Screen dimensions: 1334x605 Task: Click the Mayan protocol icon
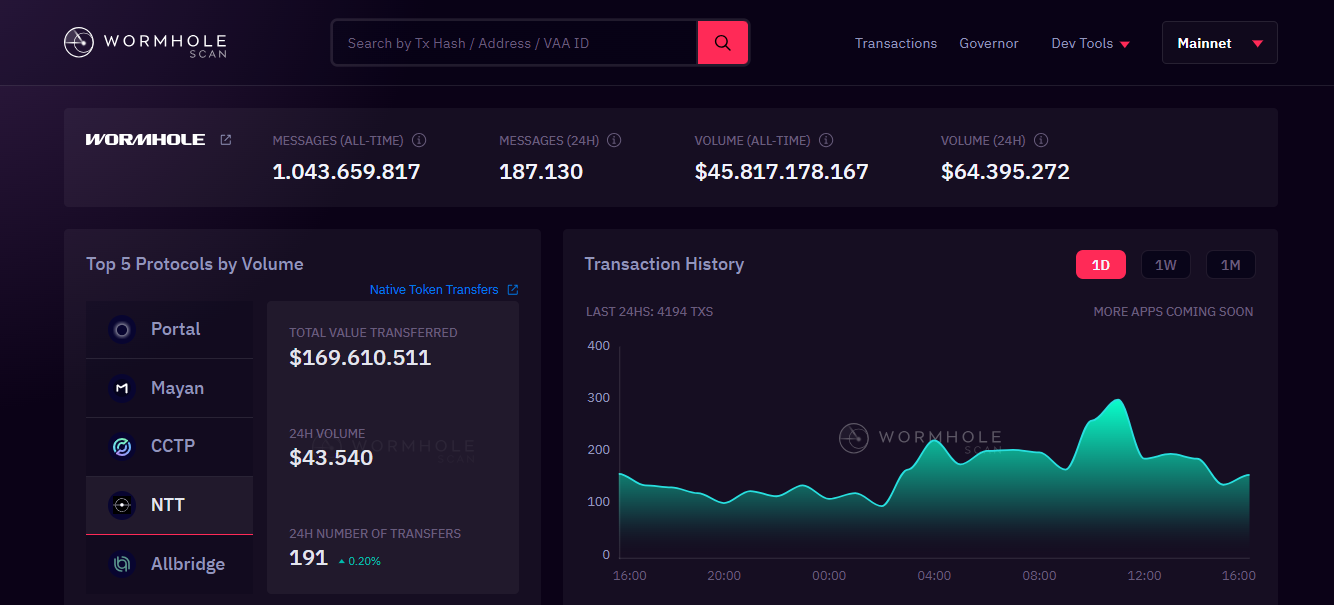[122, 388]
